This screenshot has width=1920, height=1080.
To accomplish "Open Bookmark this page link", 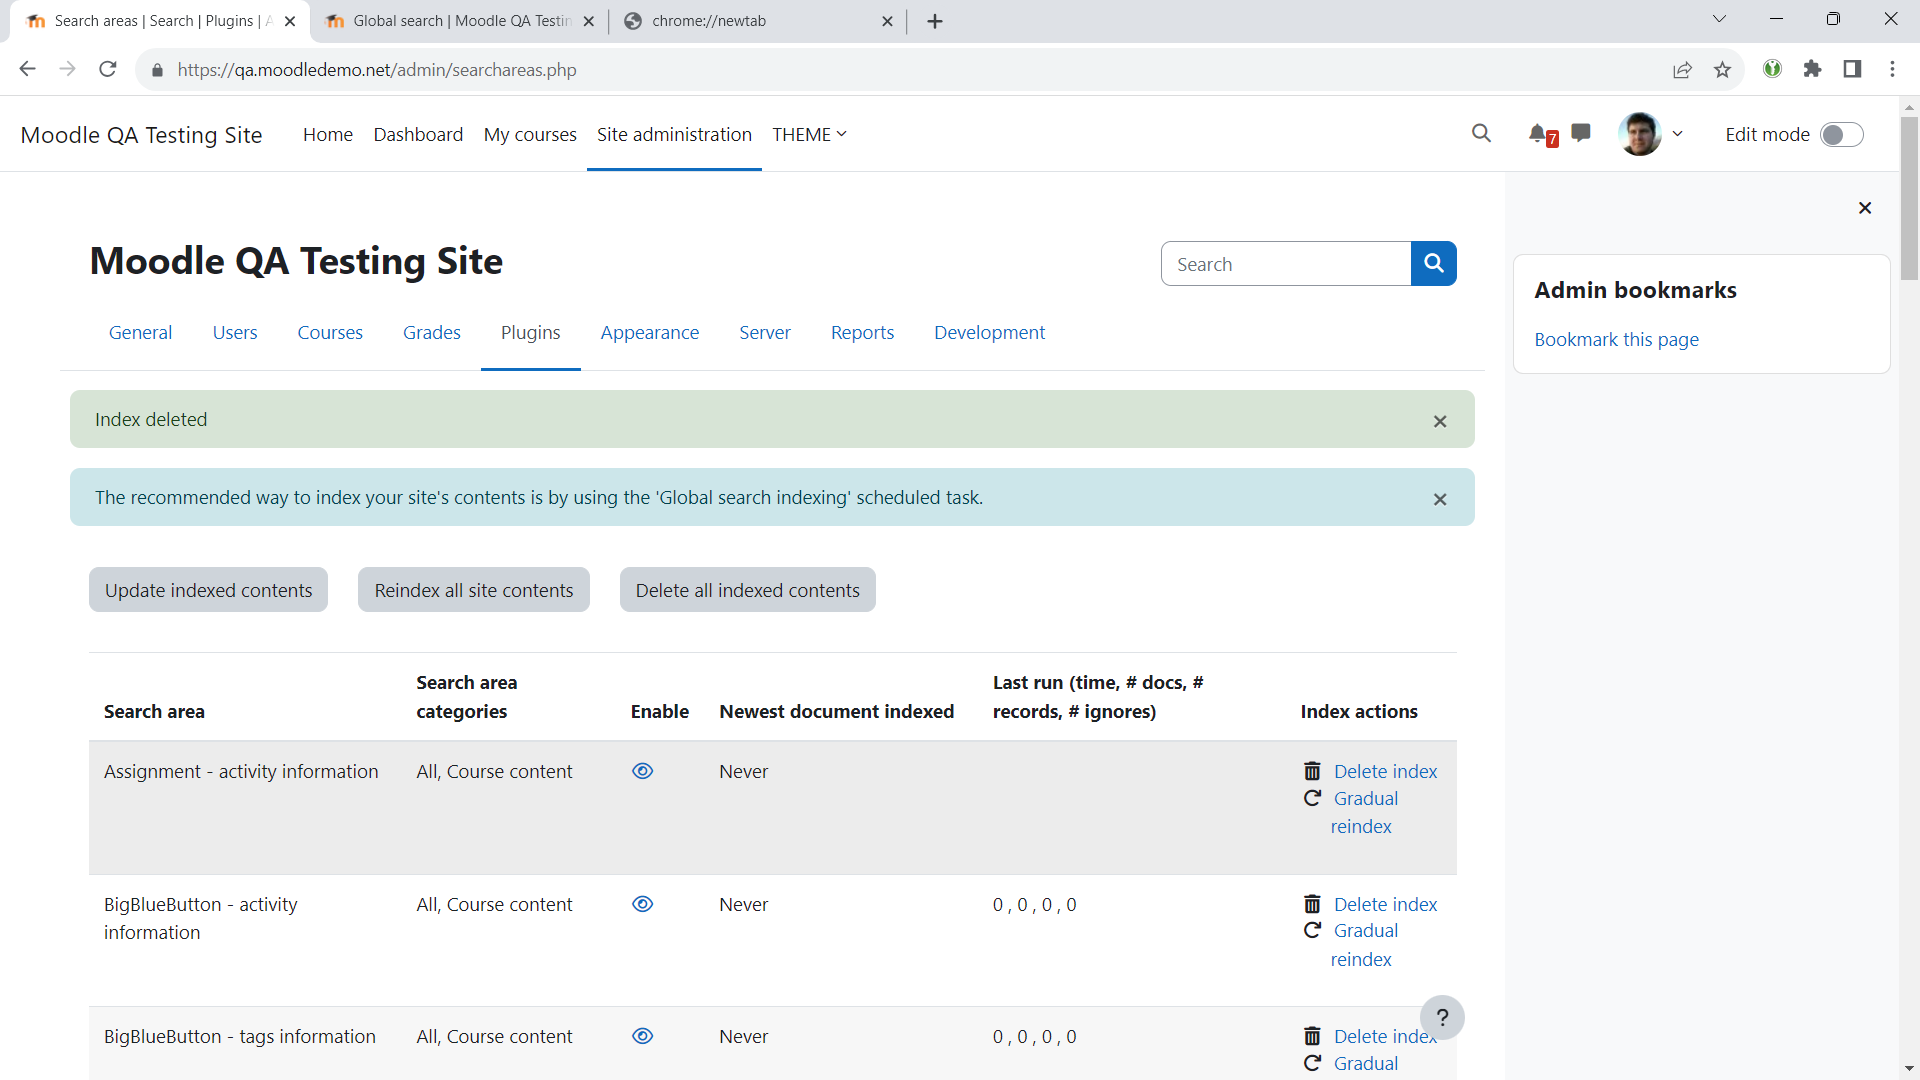I will [x=1616, y=339].
